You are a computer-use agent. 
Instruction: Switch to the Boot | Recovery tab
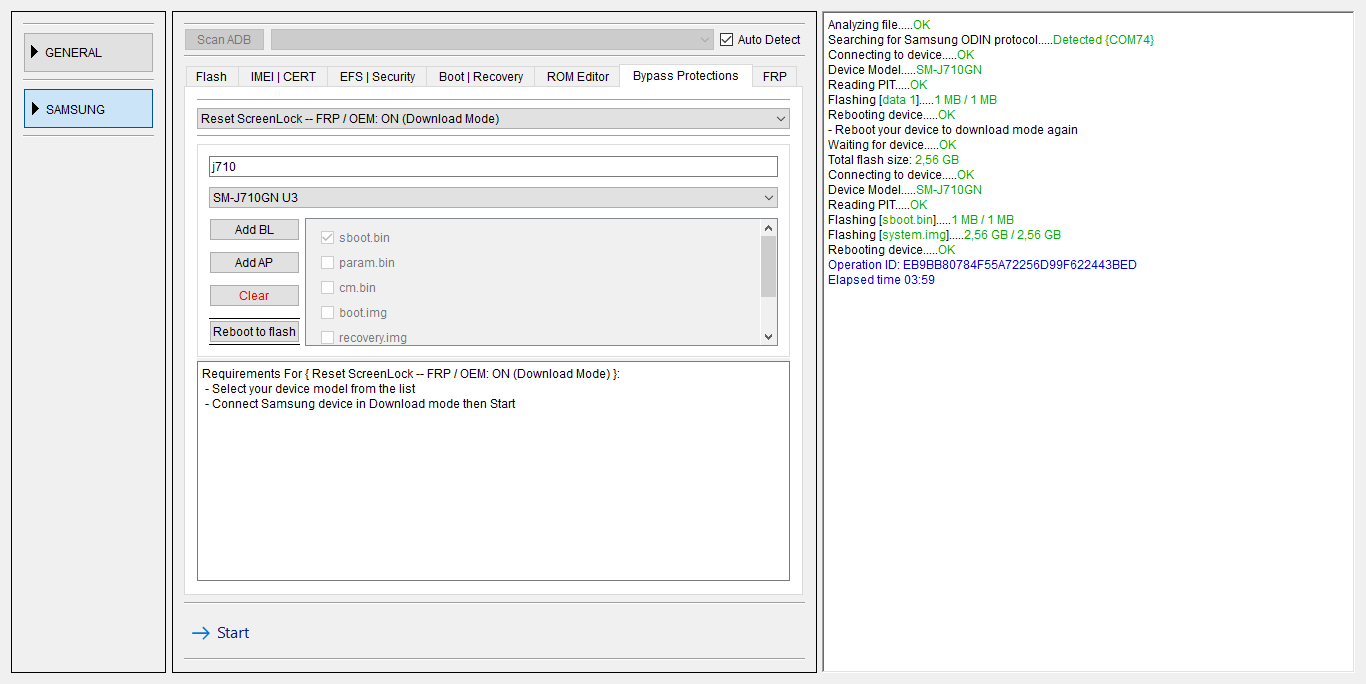[x=481, y=77]
